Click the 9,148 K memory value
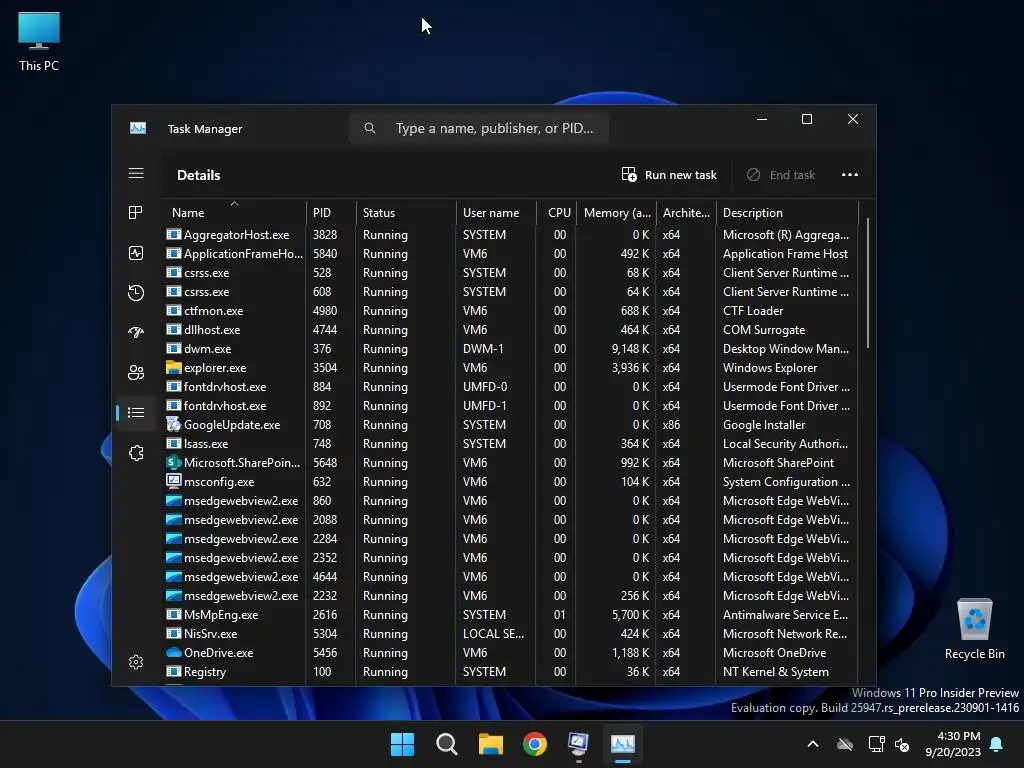Viewport: 1024px width, 768px height. pos(630,349)
